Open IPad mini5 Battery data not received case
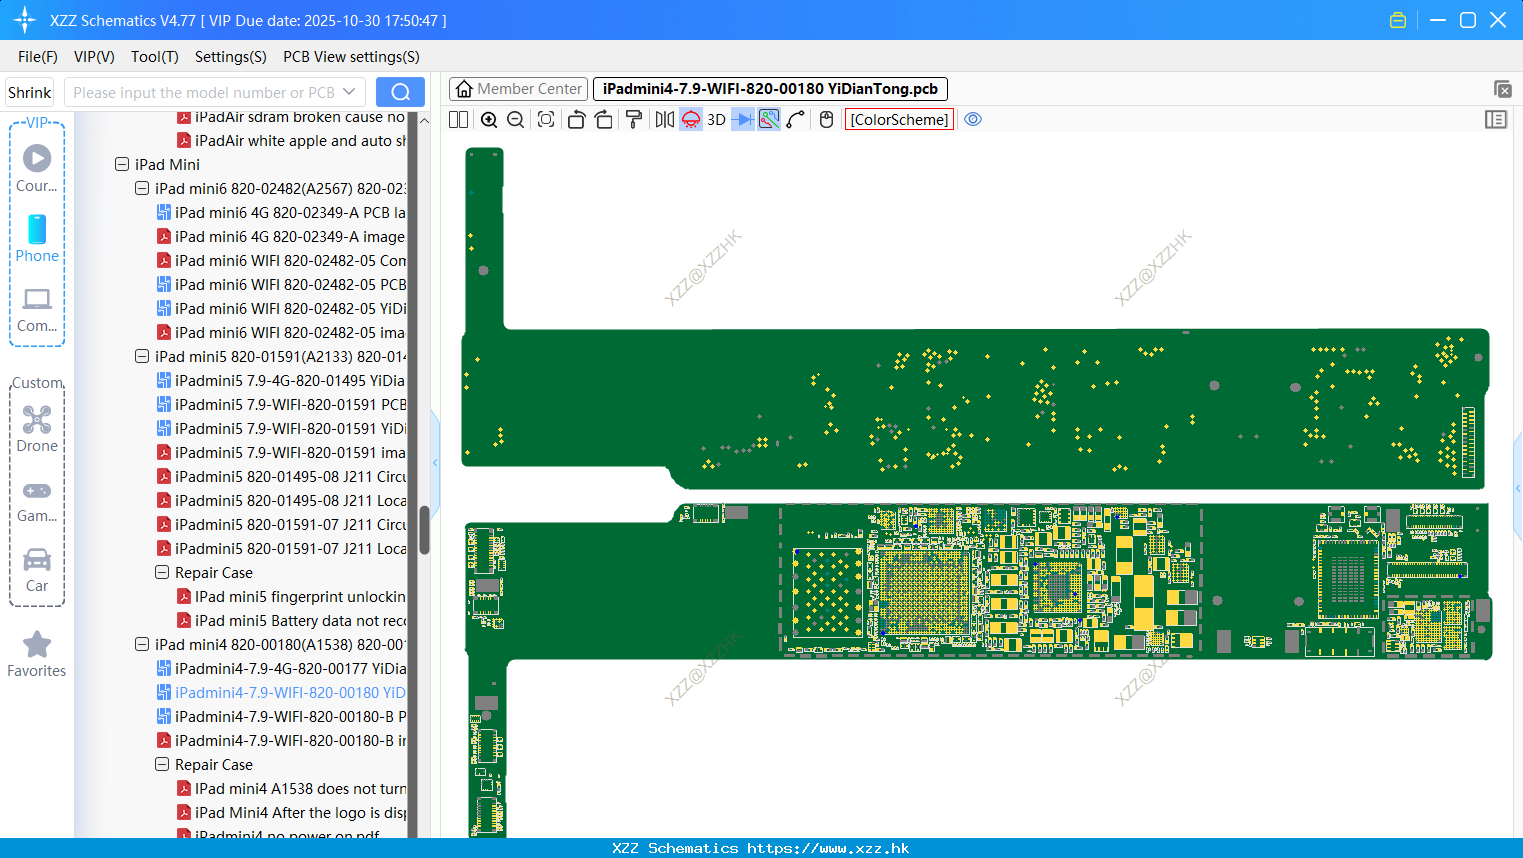This screenshot has height=858, width=1523. 292,620
